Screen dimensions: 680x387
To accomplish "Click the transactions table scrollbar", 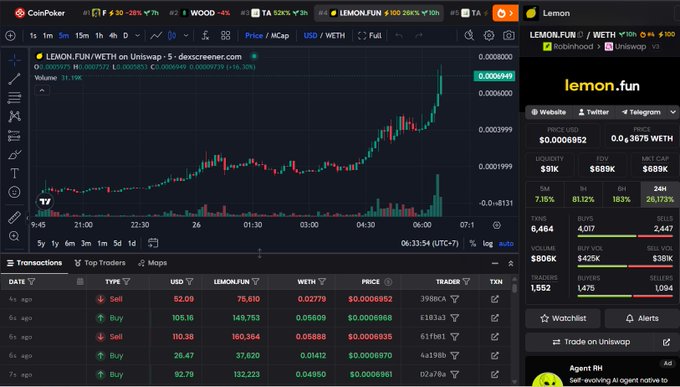I will coord(514,288).
